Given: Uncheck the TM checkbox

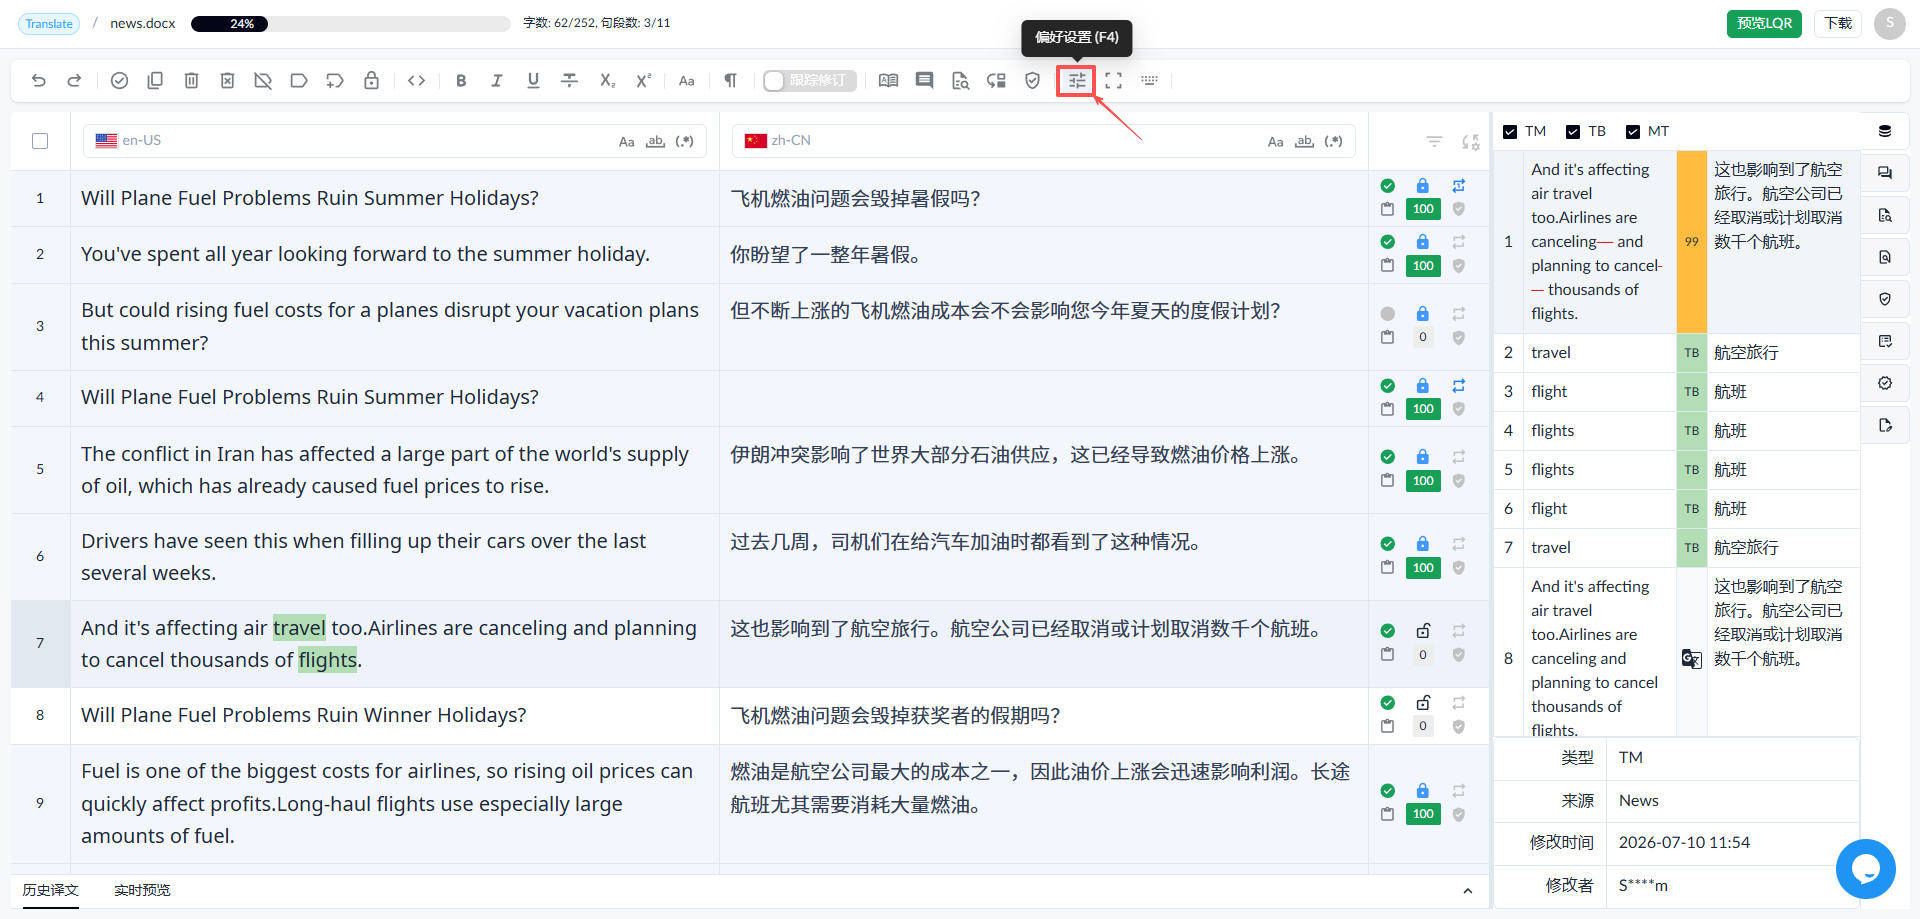Looking at the screenshot, I should pyautogui.click(x=1510, y=132).
